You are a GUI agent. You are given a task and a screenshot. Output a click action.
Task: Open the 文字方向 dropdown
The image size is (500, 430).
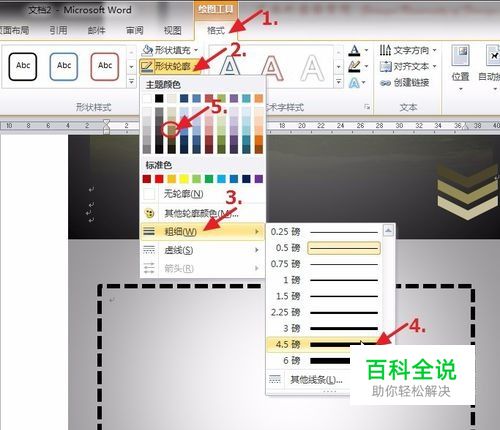(408, 50)
